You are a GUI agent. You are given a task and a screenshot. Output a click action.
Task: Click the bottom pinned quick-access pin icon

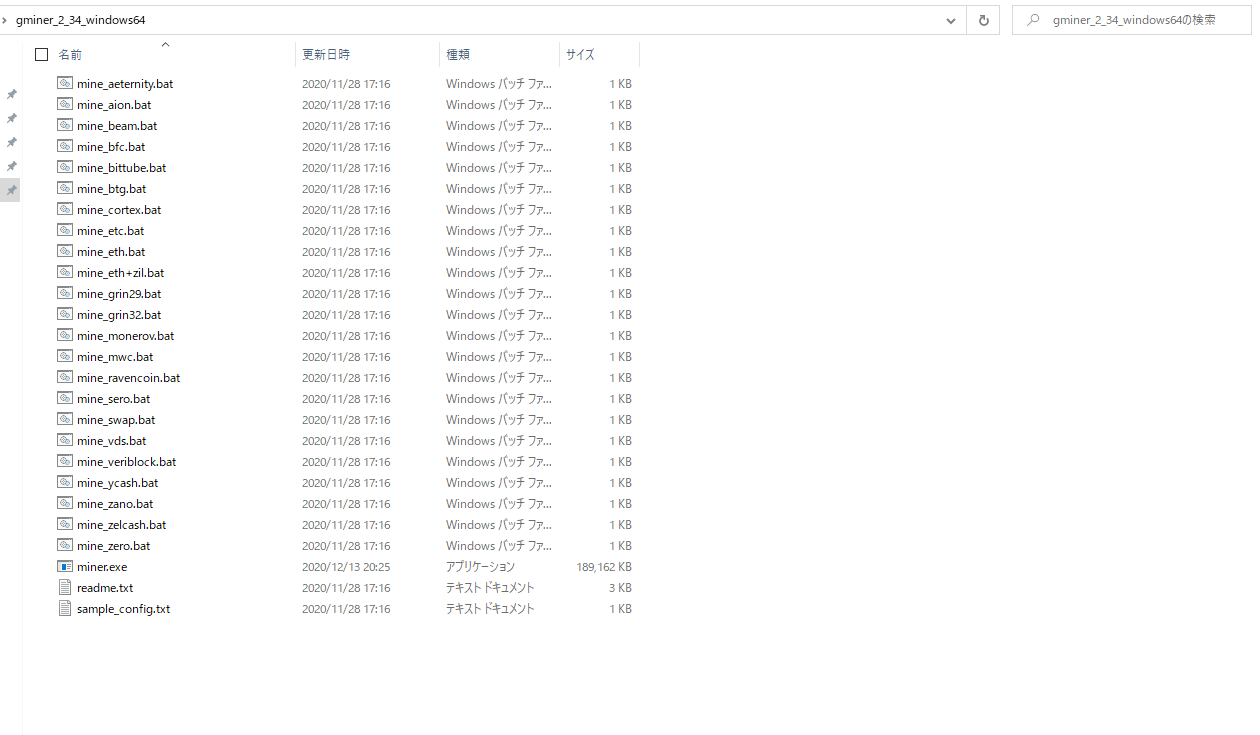(11, 190)
